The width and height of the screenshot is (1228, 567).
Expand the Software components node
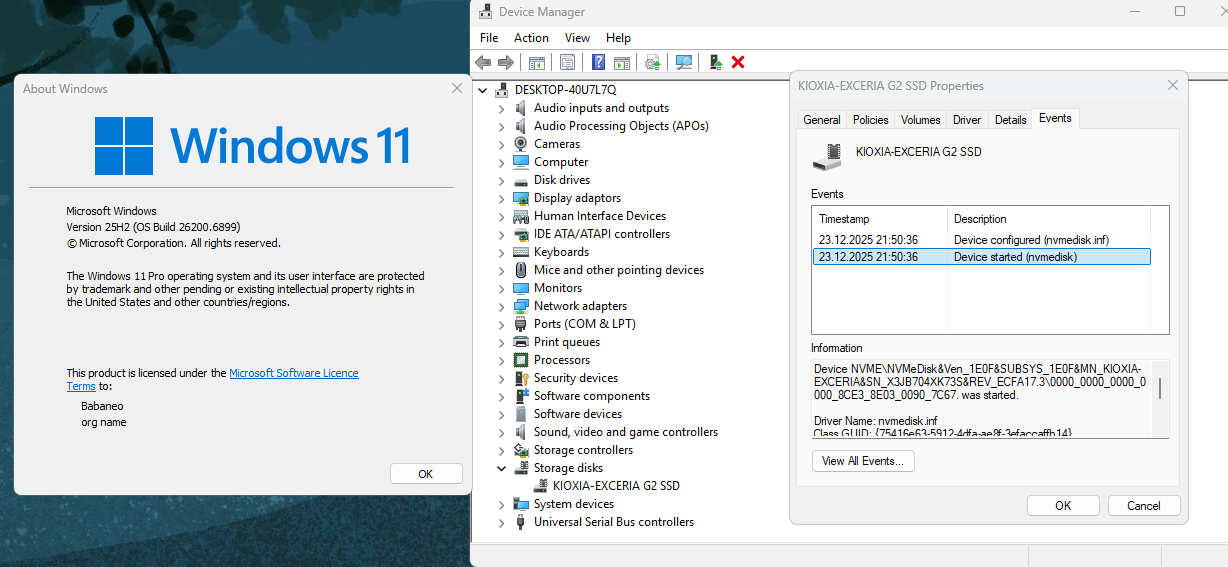(502, 396)
